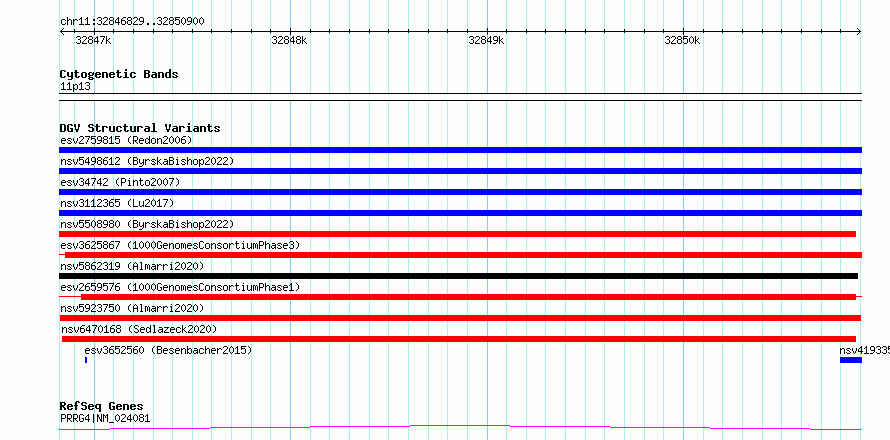890x440 pixels.
Task: Click the esv2659576 (1000GenomesConsortiumPhase1) label
Action: click(180, 287)
